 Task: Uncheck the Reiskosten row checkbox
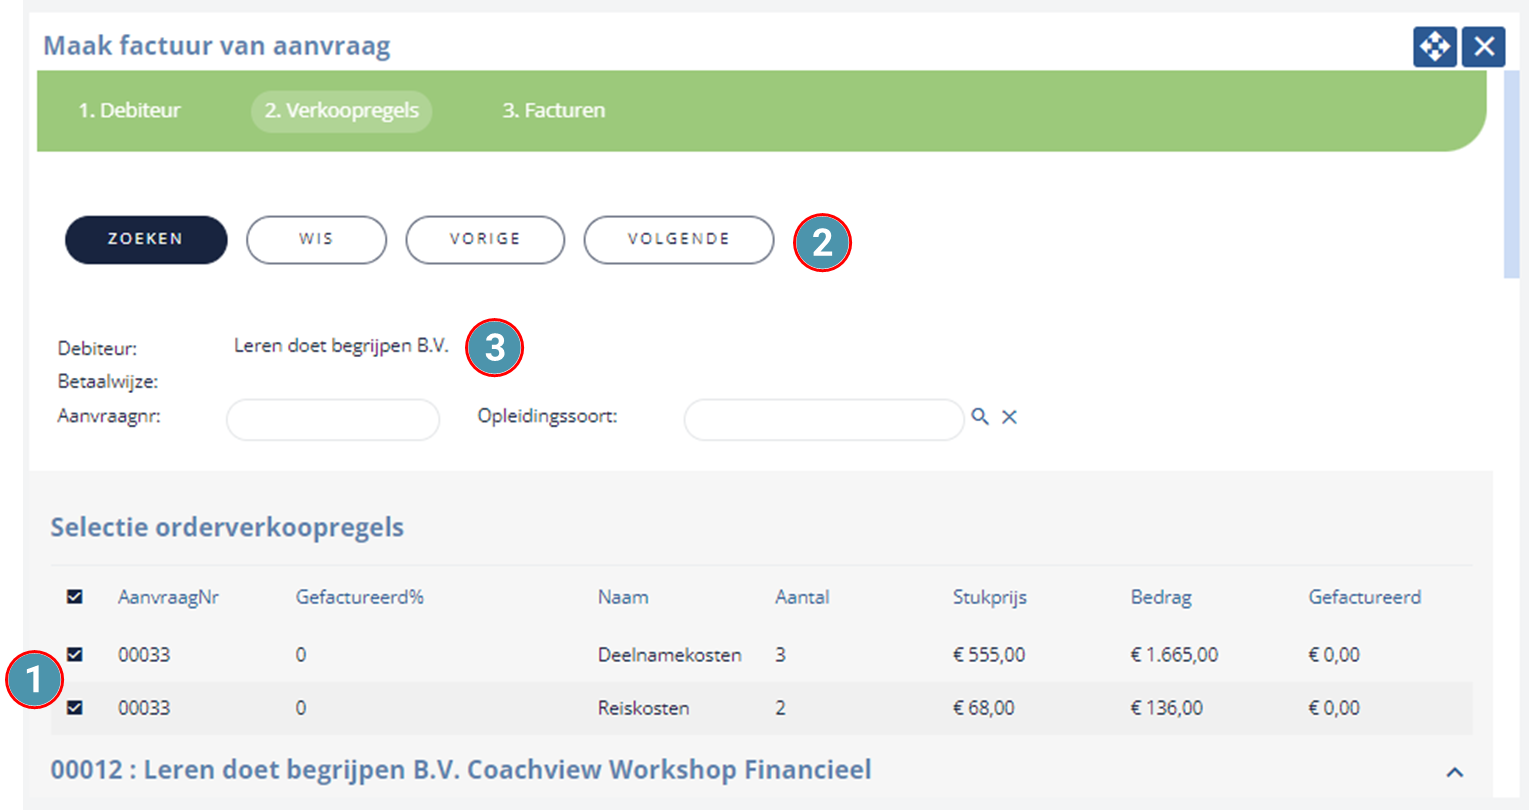click(x=75, y=708)
